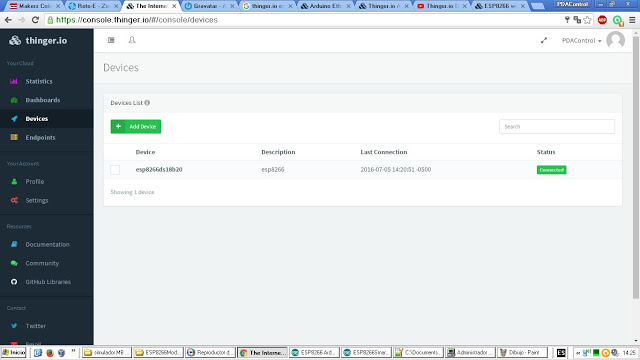Toggle the sidebar menu icon

pyautogui.click(x=111, y=40)
